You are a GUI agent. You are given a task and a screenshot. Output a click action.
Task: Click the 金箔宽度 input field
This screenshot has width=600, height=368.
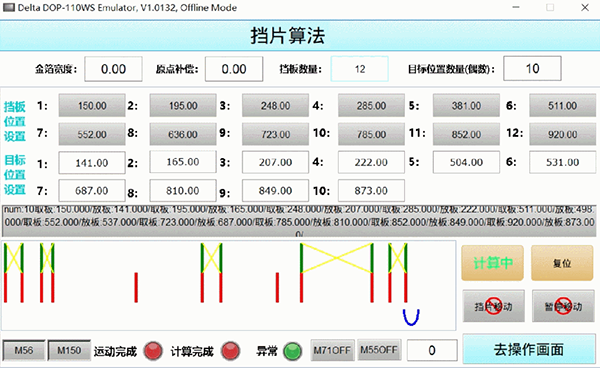(113, 69)
